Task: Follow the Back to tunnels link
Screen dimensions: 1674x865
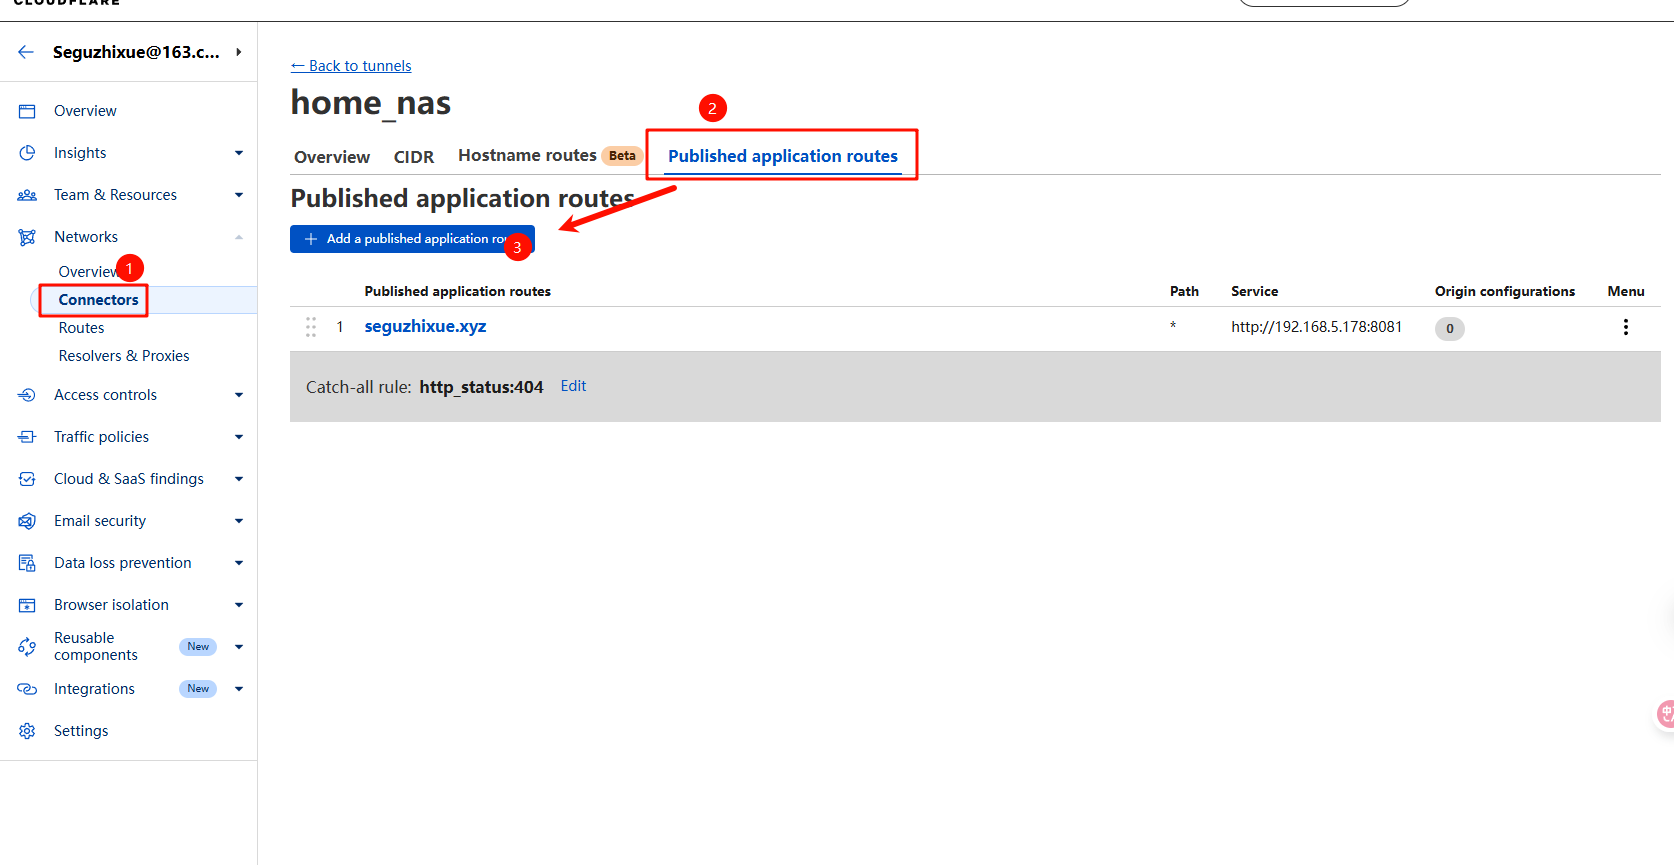Action: point(351,66)
